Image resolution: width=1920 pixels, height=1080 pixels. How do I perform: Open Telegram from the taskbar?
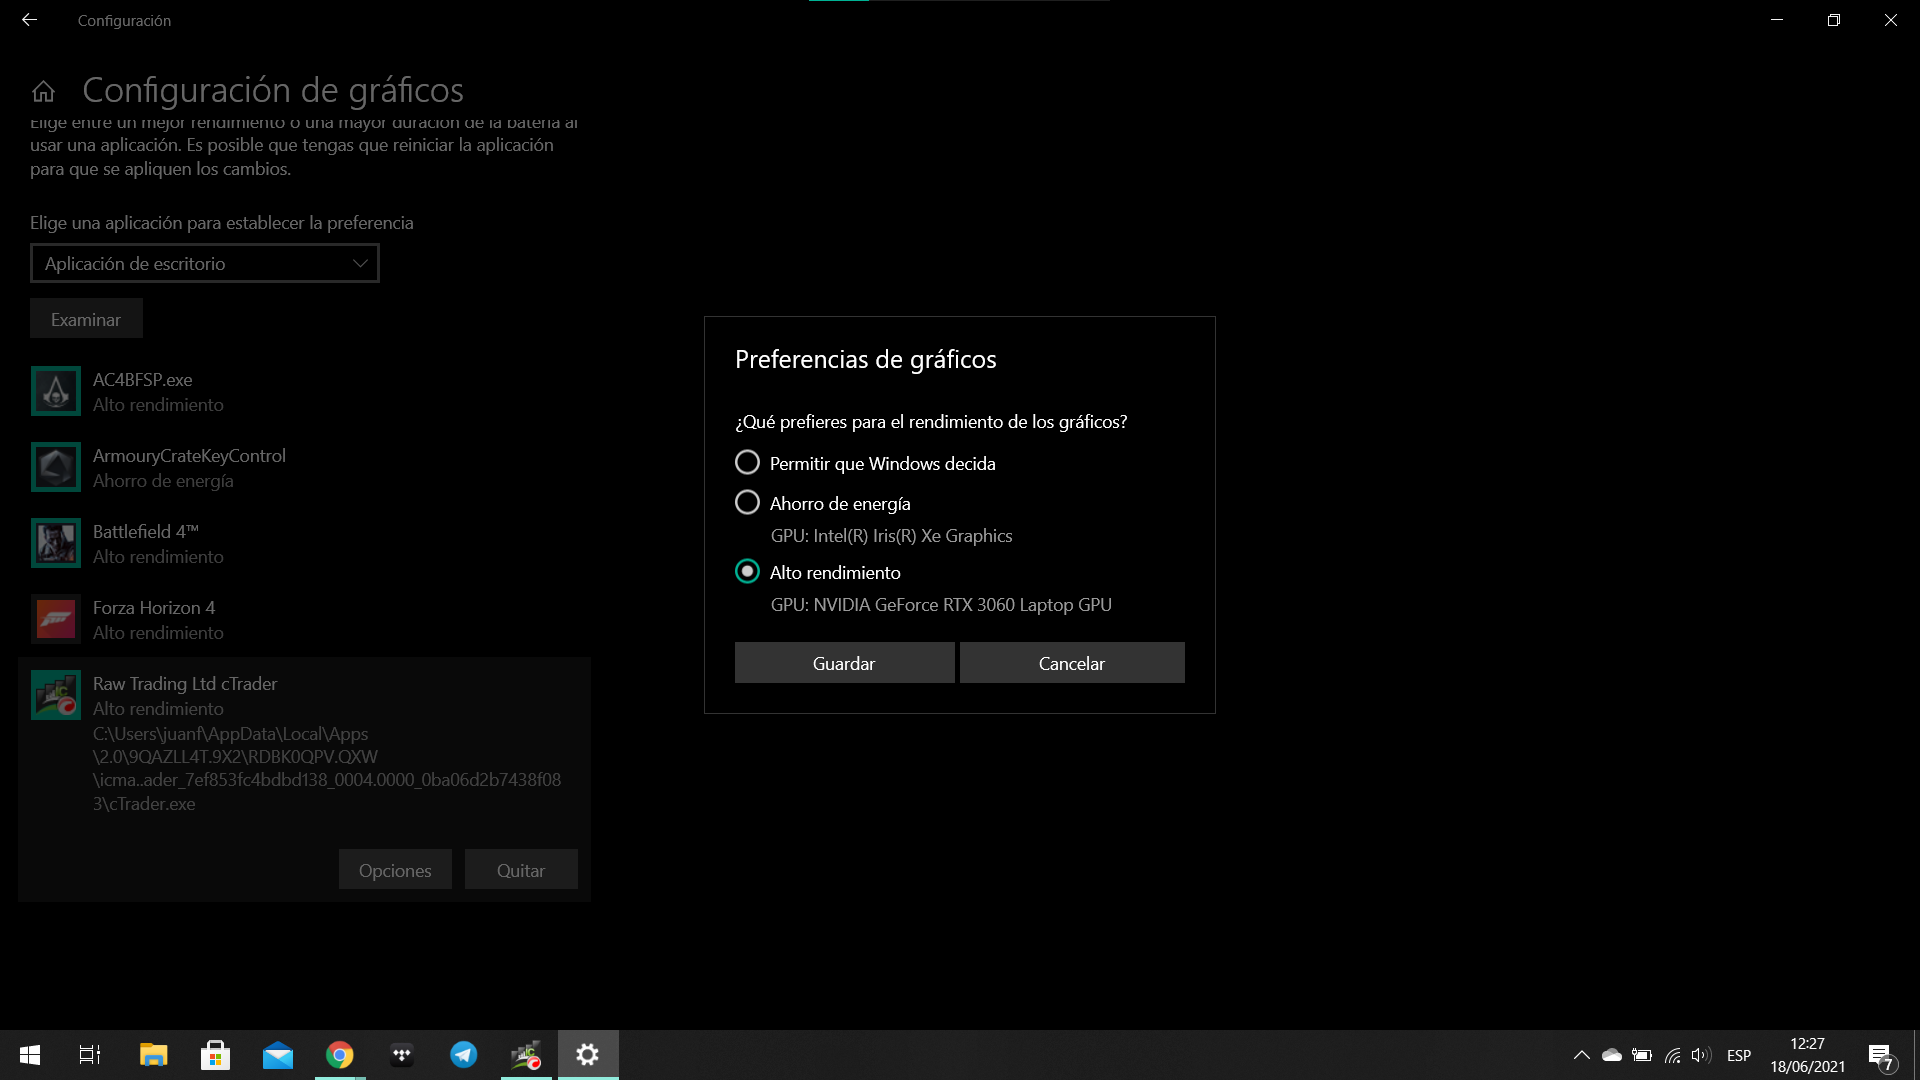[464, 1055]
